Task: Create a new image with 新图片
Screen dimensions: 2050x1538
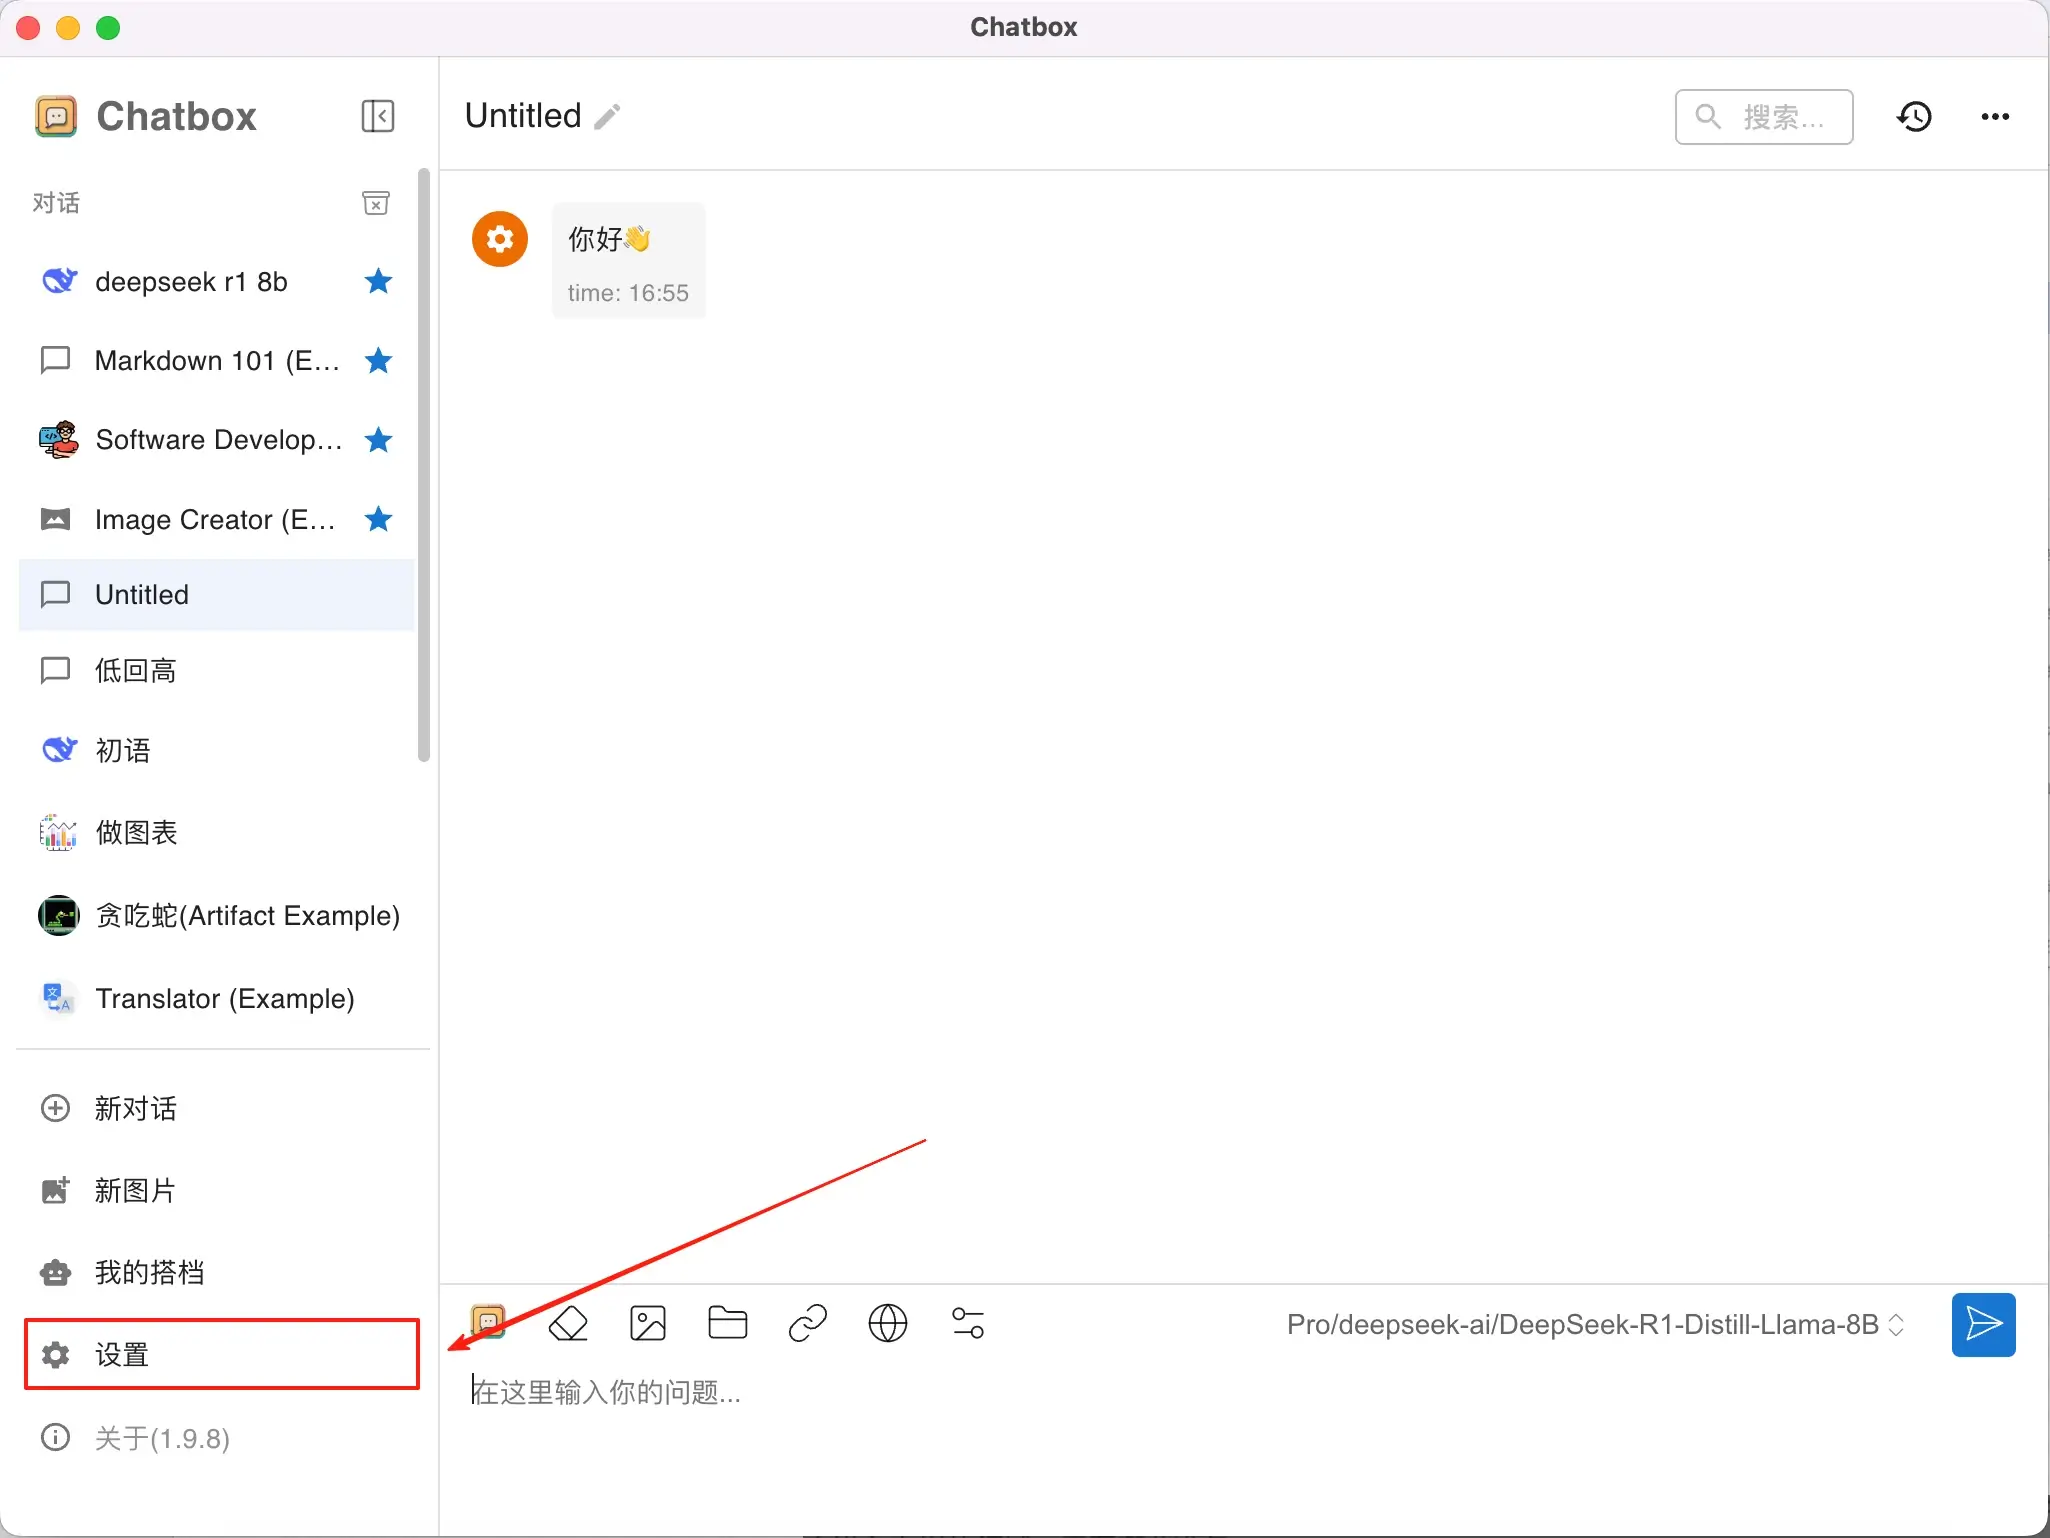Action: point(221,1190)
